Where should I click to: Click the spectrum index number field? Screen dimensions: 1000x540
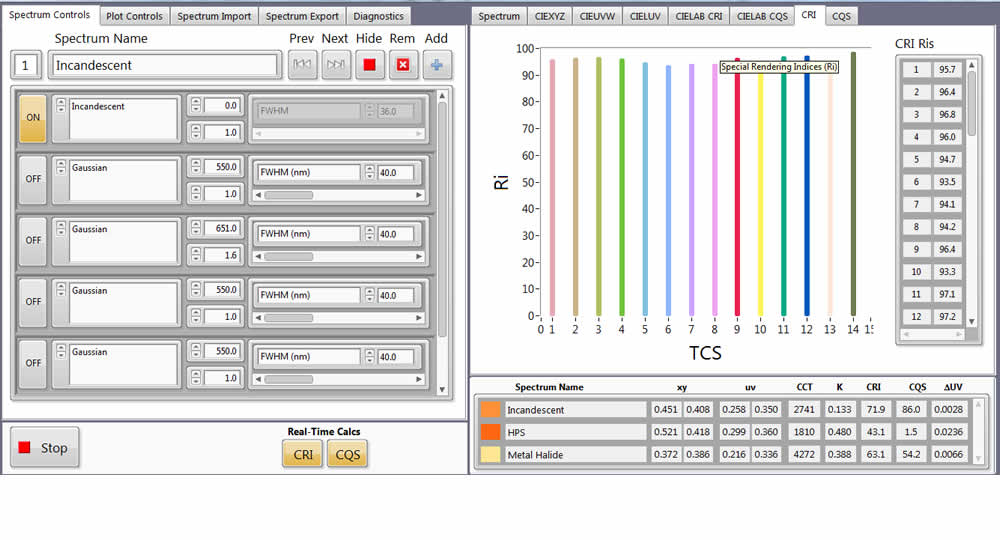click(26, 65)
